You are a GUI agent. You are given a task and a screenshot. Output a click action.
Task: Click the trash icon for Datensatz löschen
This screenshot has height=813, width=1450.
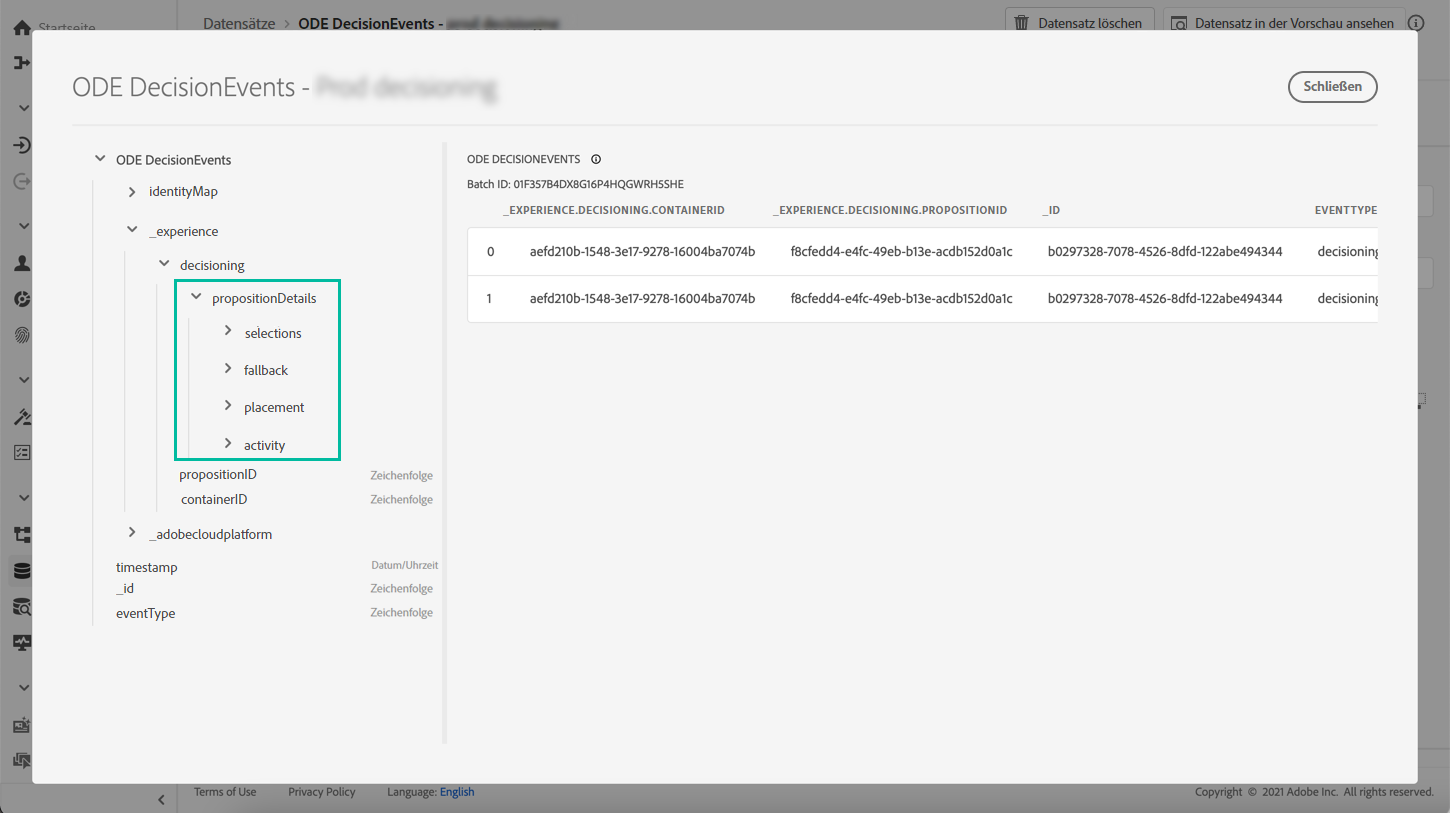pyautogui.click(x=1021, y=23)
